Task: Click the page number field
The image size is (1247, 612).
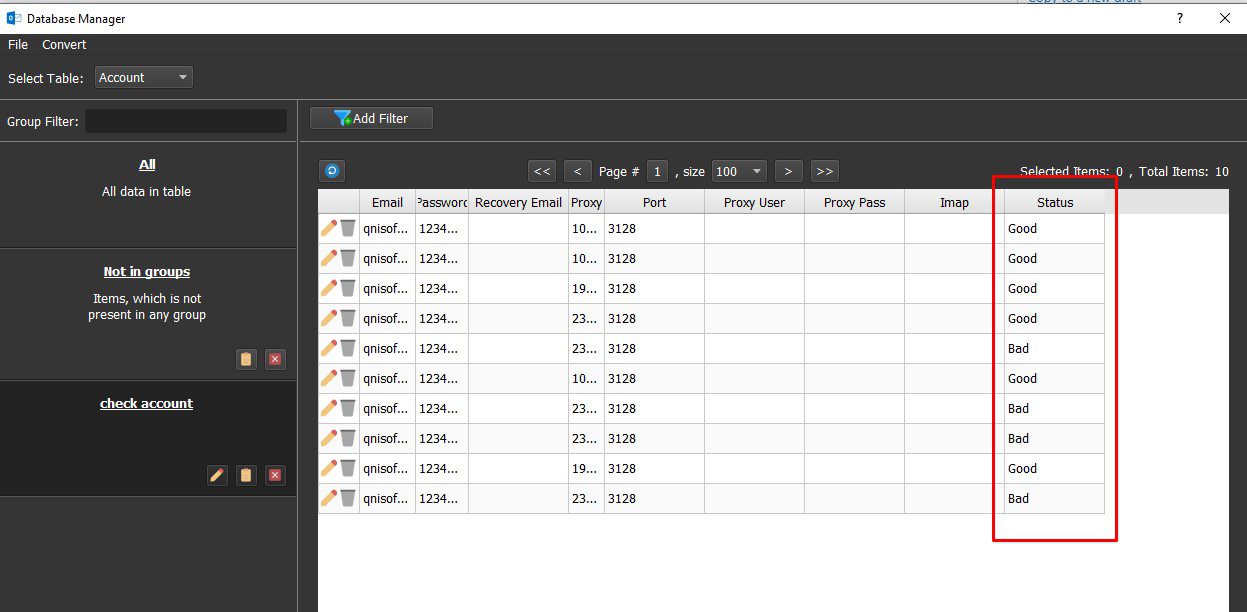Action: tap(657, 171)
